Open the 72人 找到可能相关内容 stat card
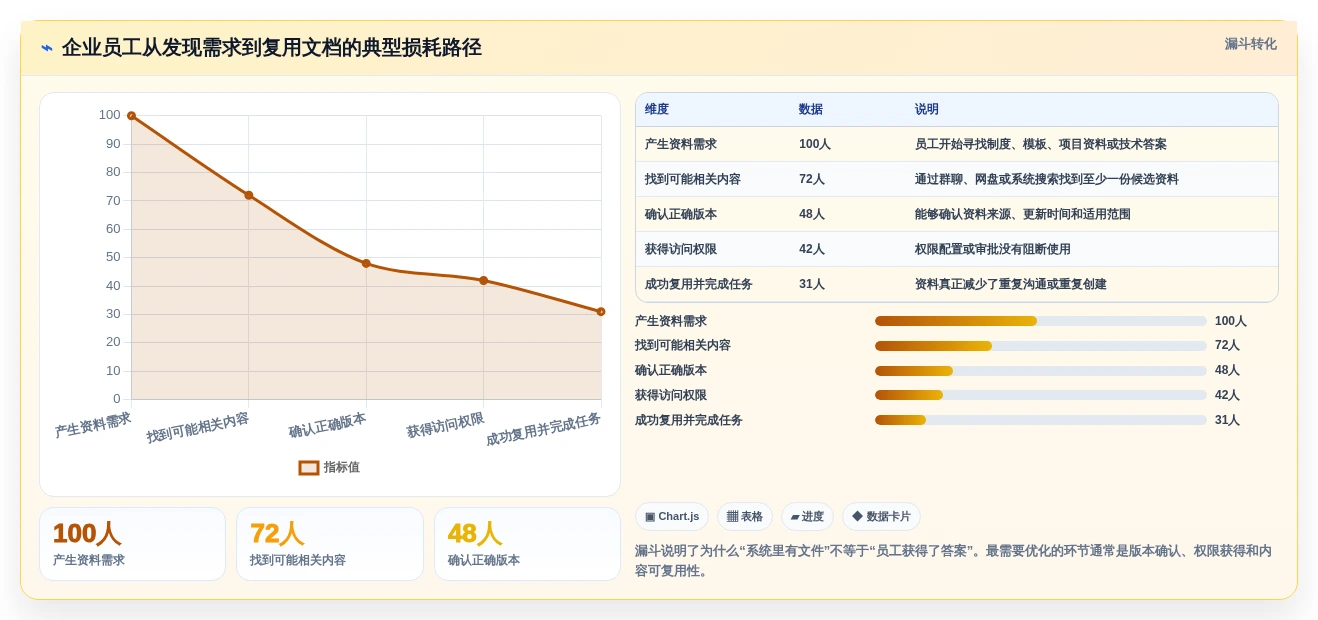1318x620 pixels. tap(330, 544)
